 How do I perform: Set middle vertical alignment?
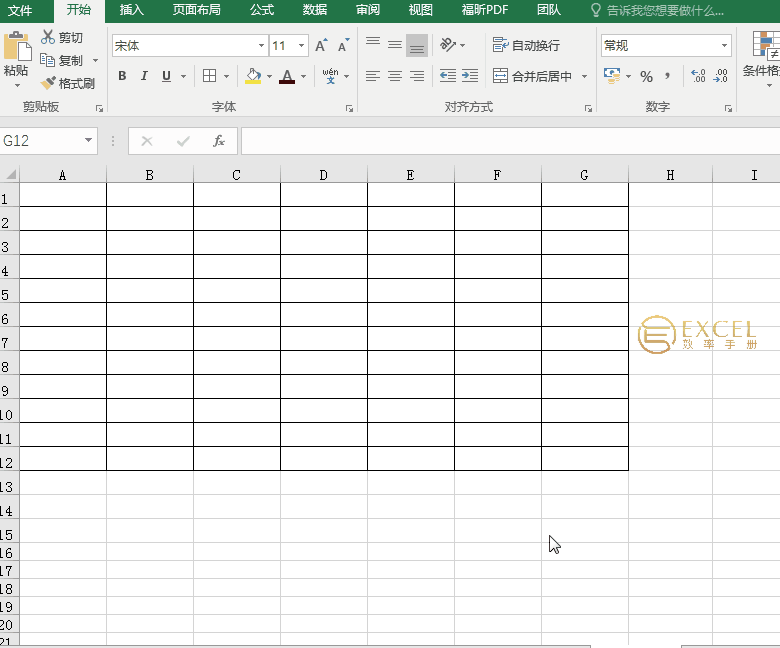coord(395,45)
